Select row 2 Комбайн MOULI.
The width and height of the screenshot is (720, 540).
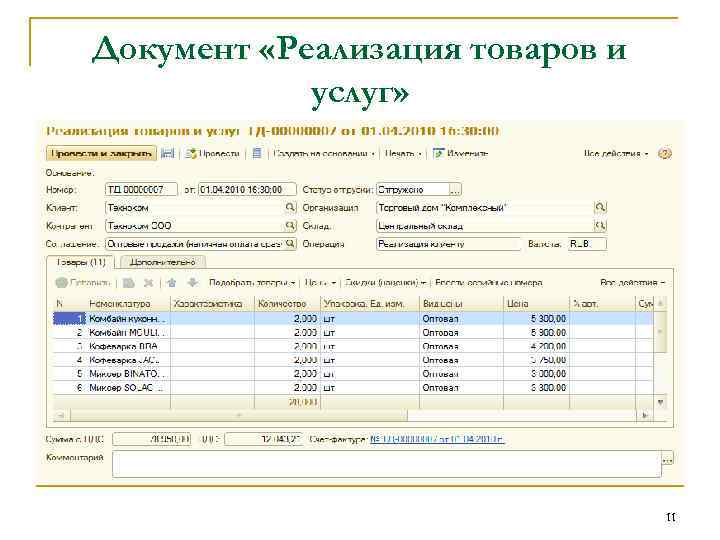point(353,332)
